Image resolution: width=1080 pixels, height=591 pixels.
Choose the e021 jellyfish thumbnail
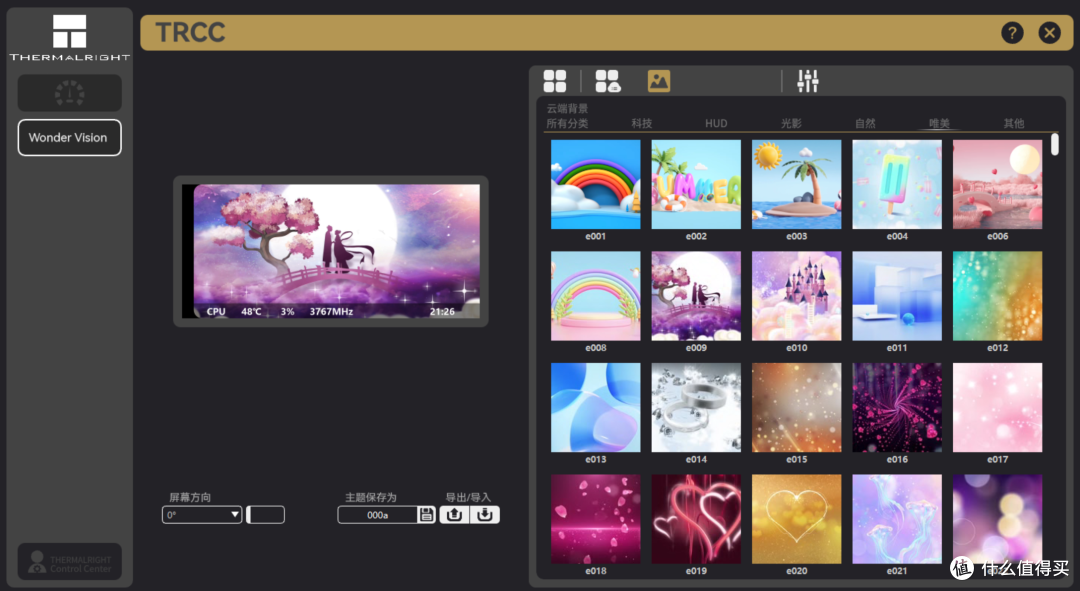897,519
